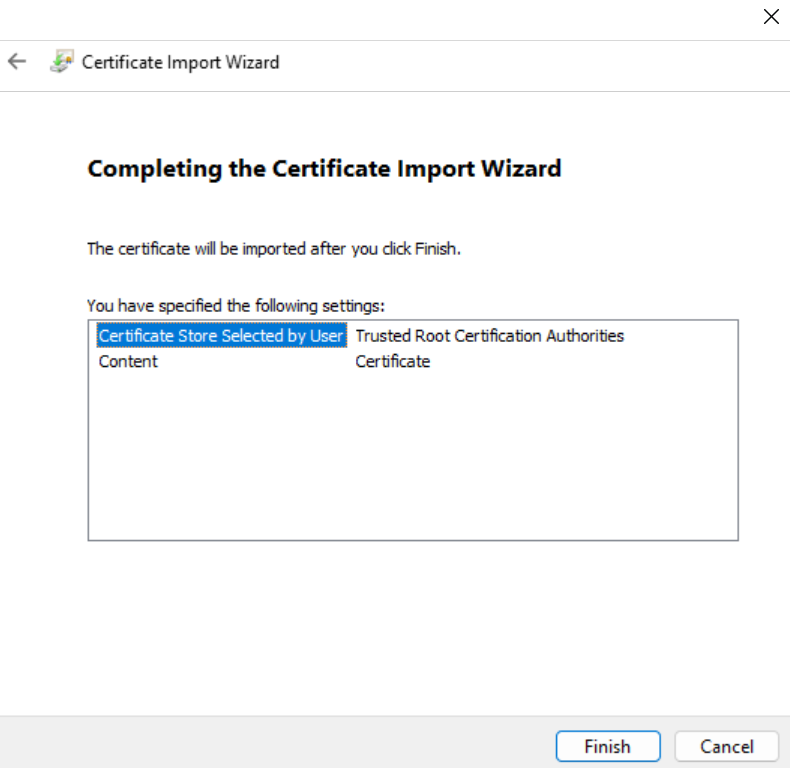
Task: Click the "Trusted Root Certification Authorities" value
Action: pos(489,336)
